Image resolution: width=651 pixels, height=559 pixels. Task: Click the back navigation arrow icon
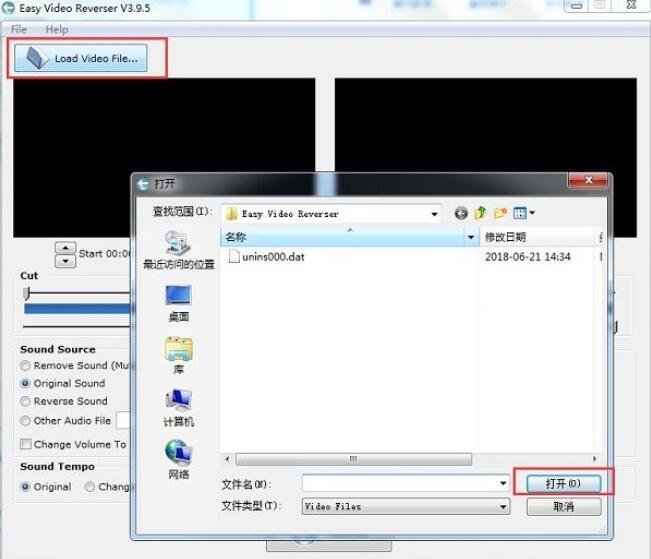pos(461,213)
